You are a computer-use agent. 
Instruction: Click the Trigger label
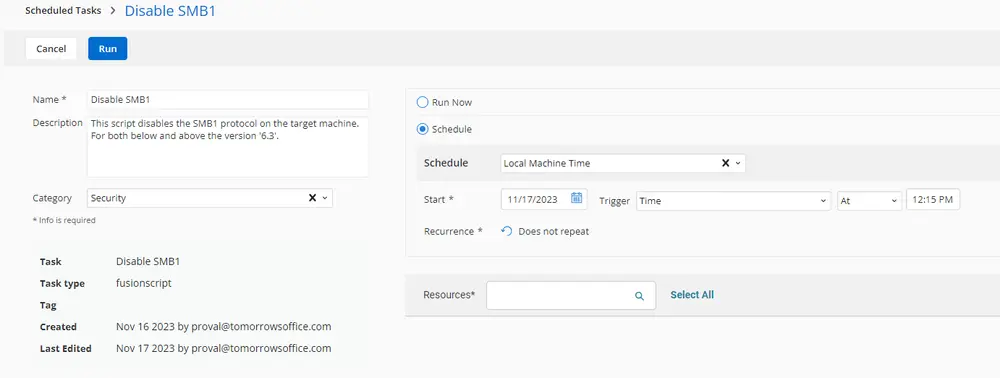pos(615,201)
